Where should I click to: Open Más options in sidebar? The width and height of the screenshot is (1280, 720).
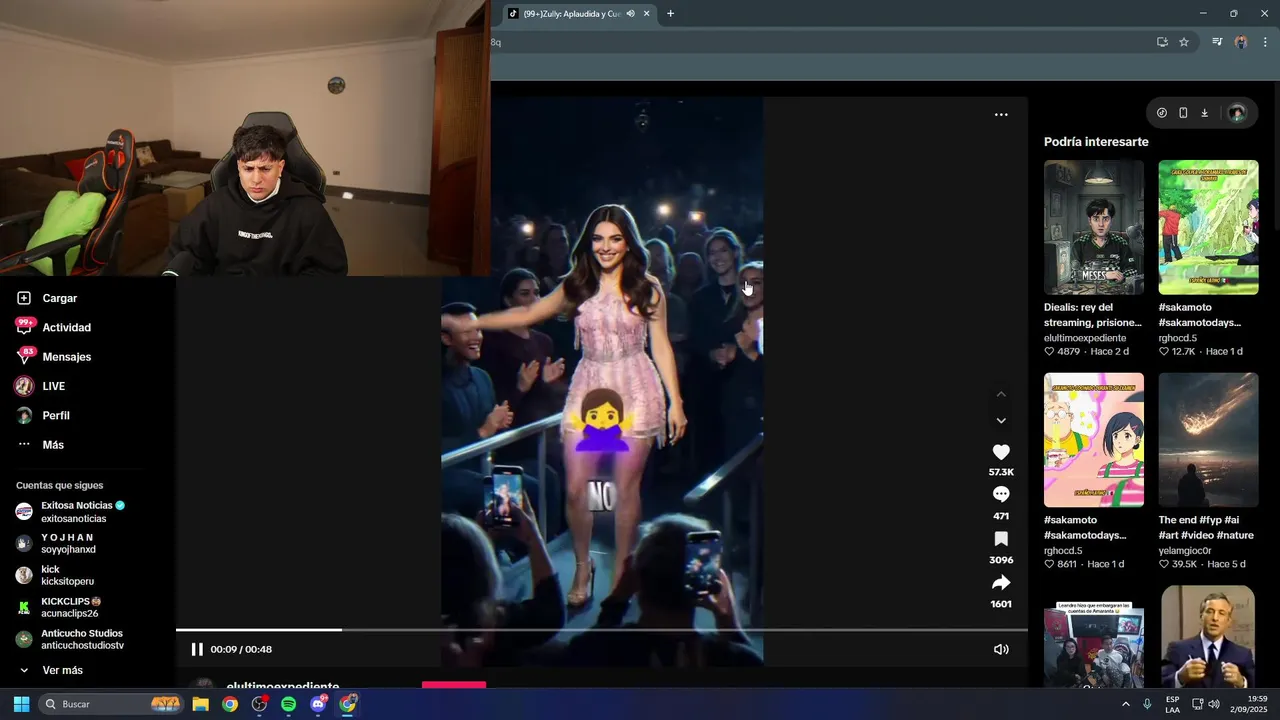click(40, 445)
